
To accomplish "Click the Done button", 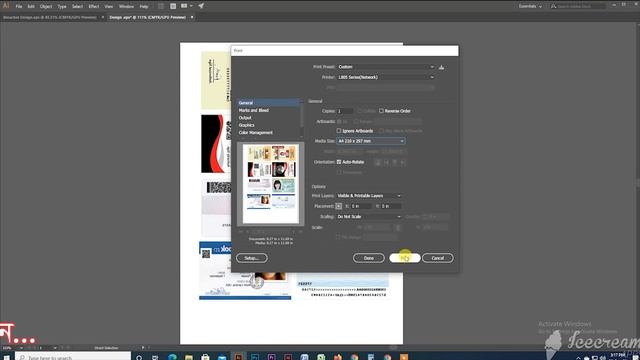I will click(x=369, y=258).
